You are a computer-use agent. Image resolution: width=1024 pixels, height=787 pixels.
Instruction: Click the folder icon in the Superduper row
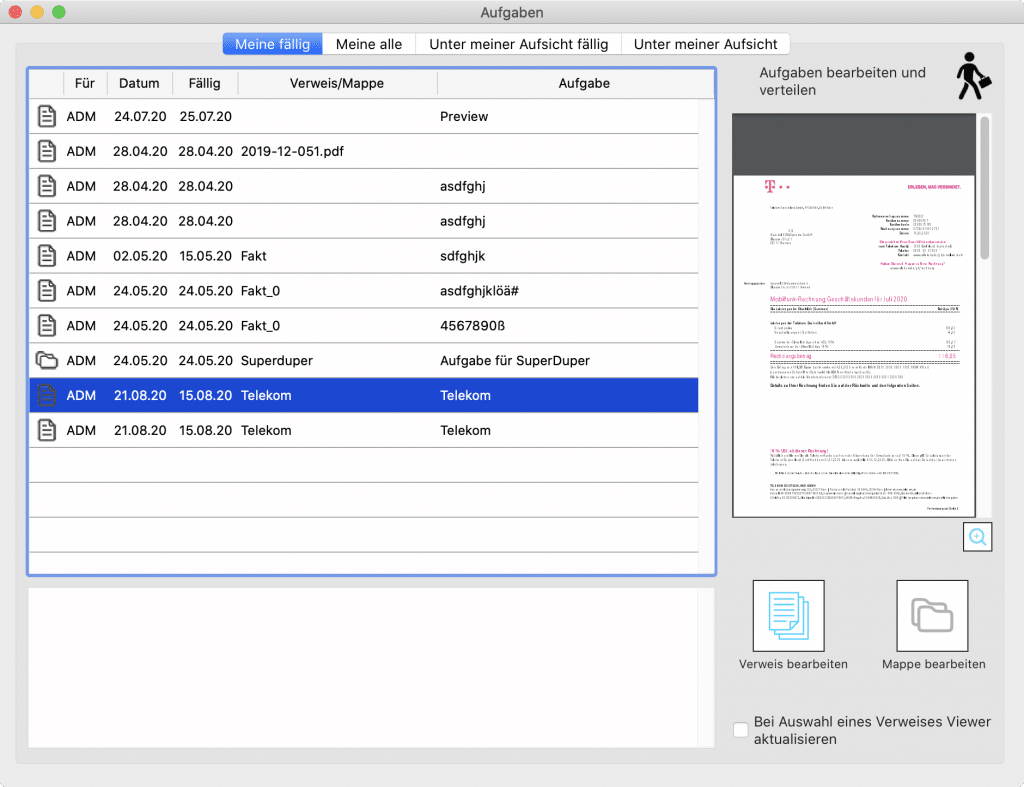tap(46, 360)
